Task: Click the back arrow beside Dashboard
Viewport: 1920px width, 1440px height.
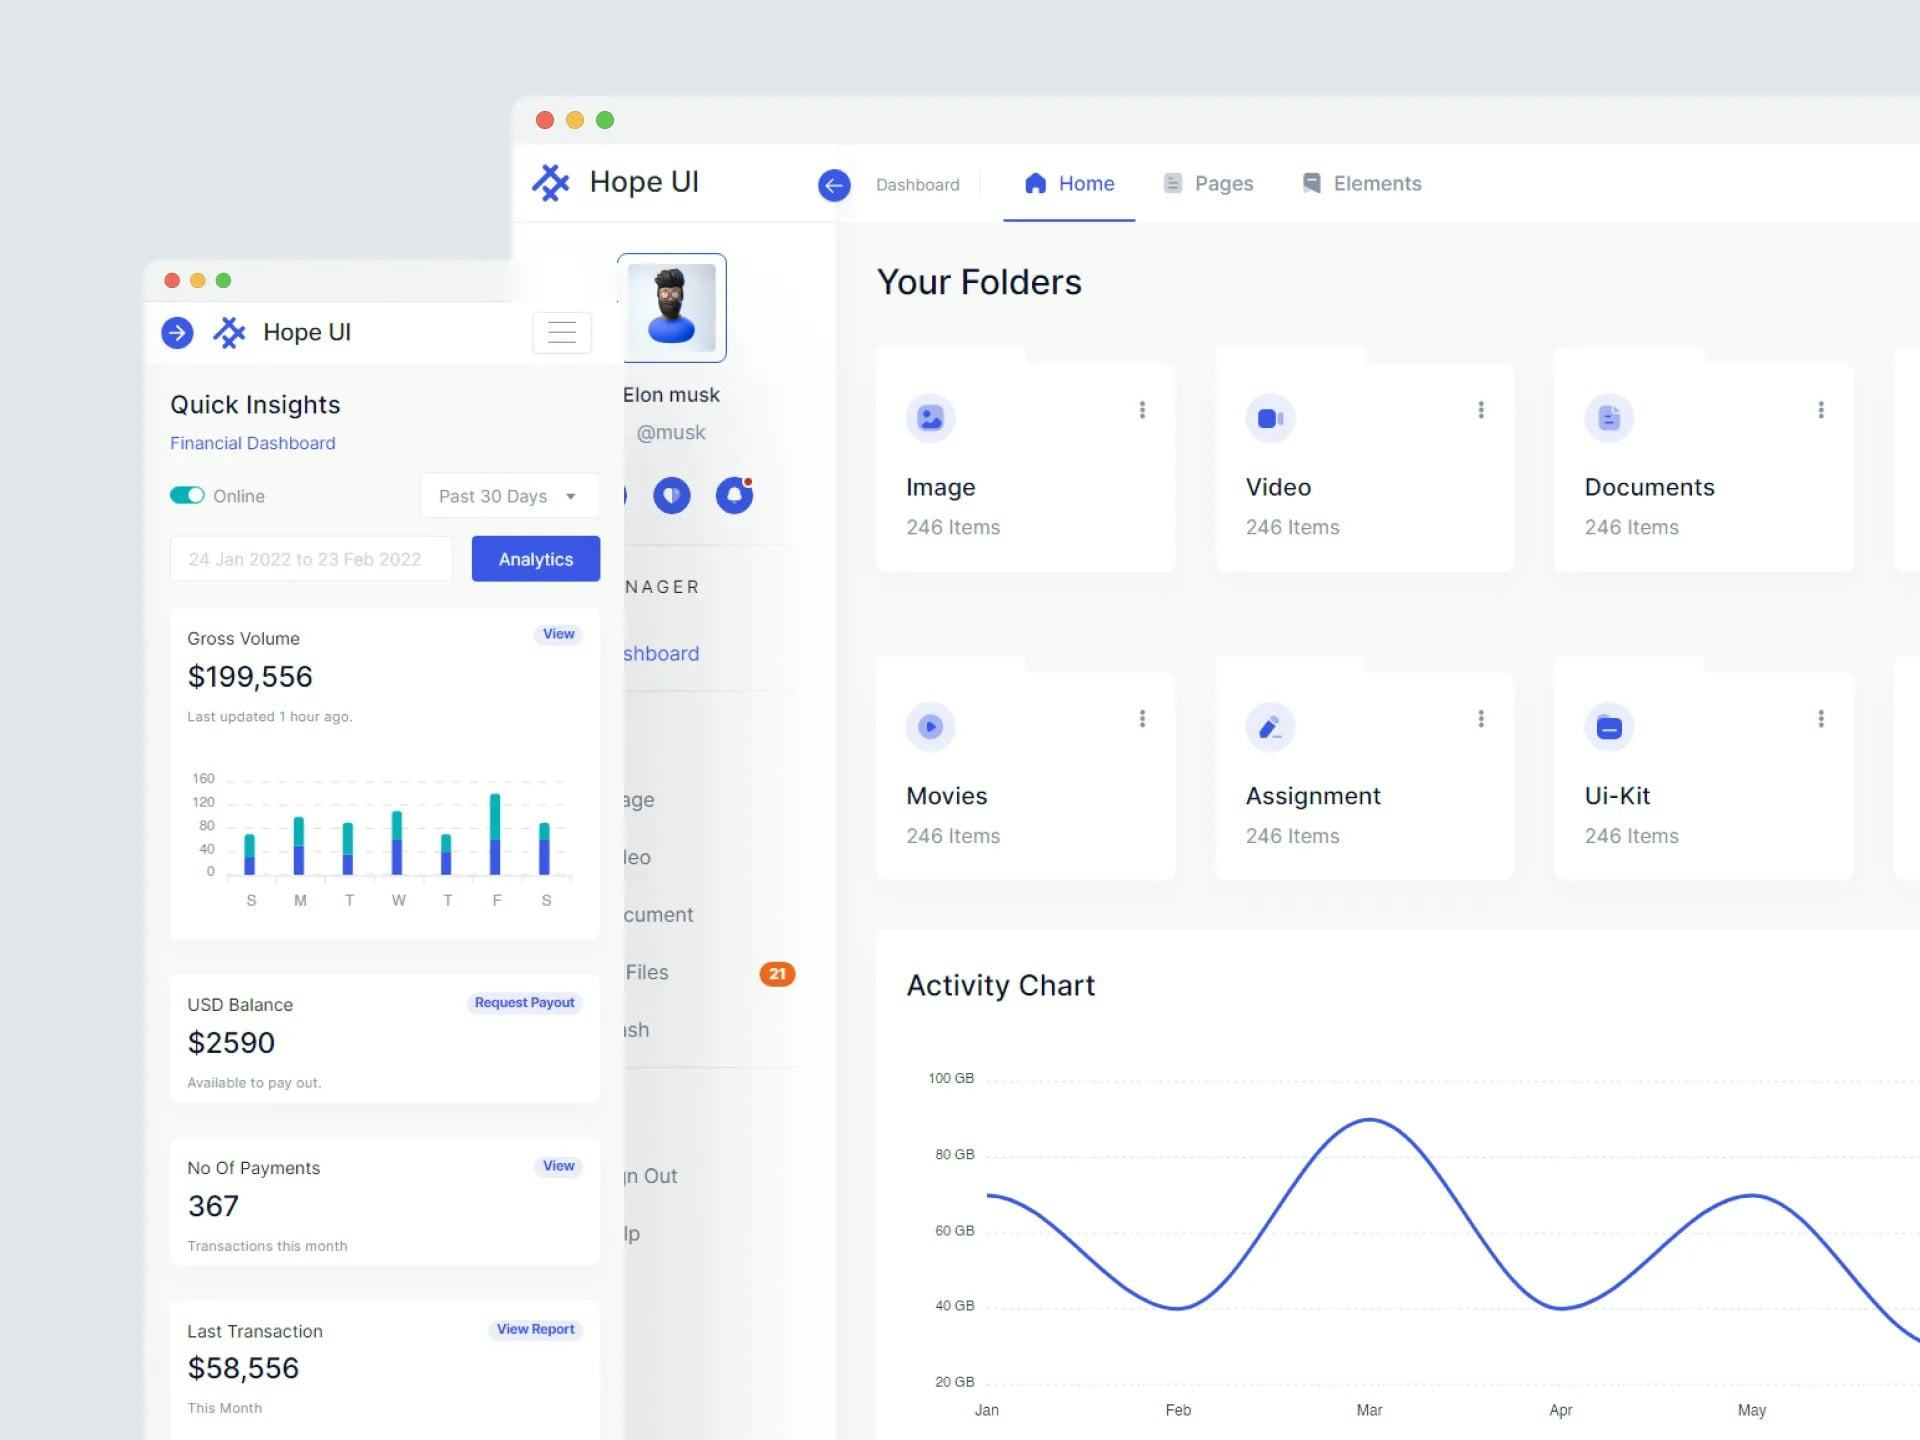Action: [833, 186]
